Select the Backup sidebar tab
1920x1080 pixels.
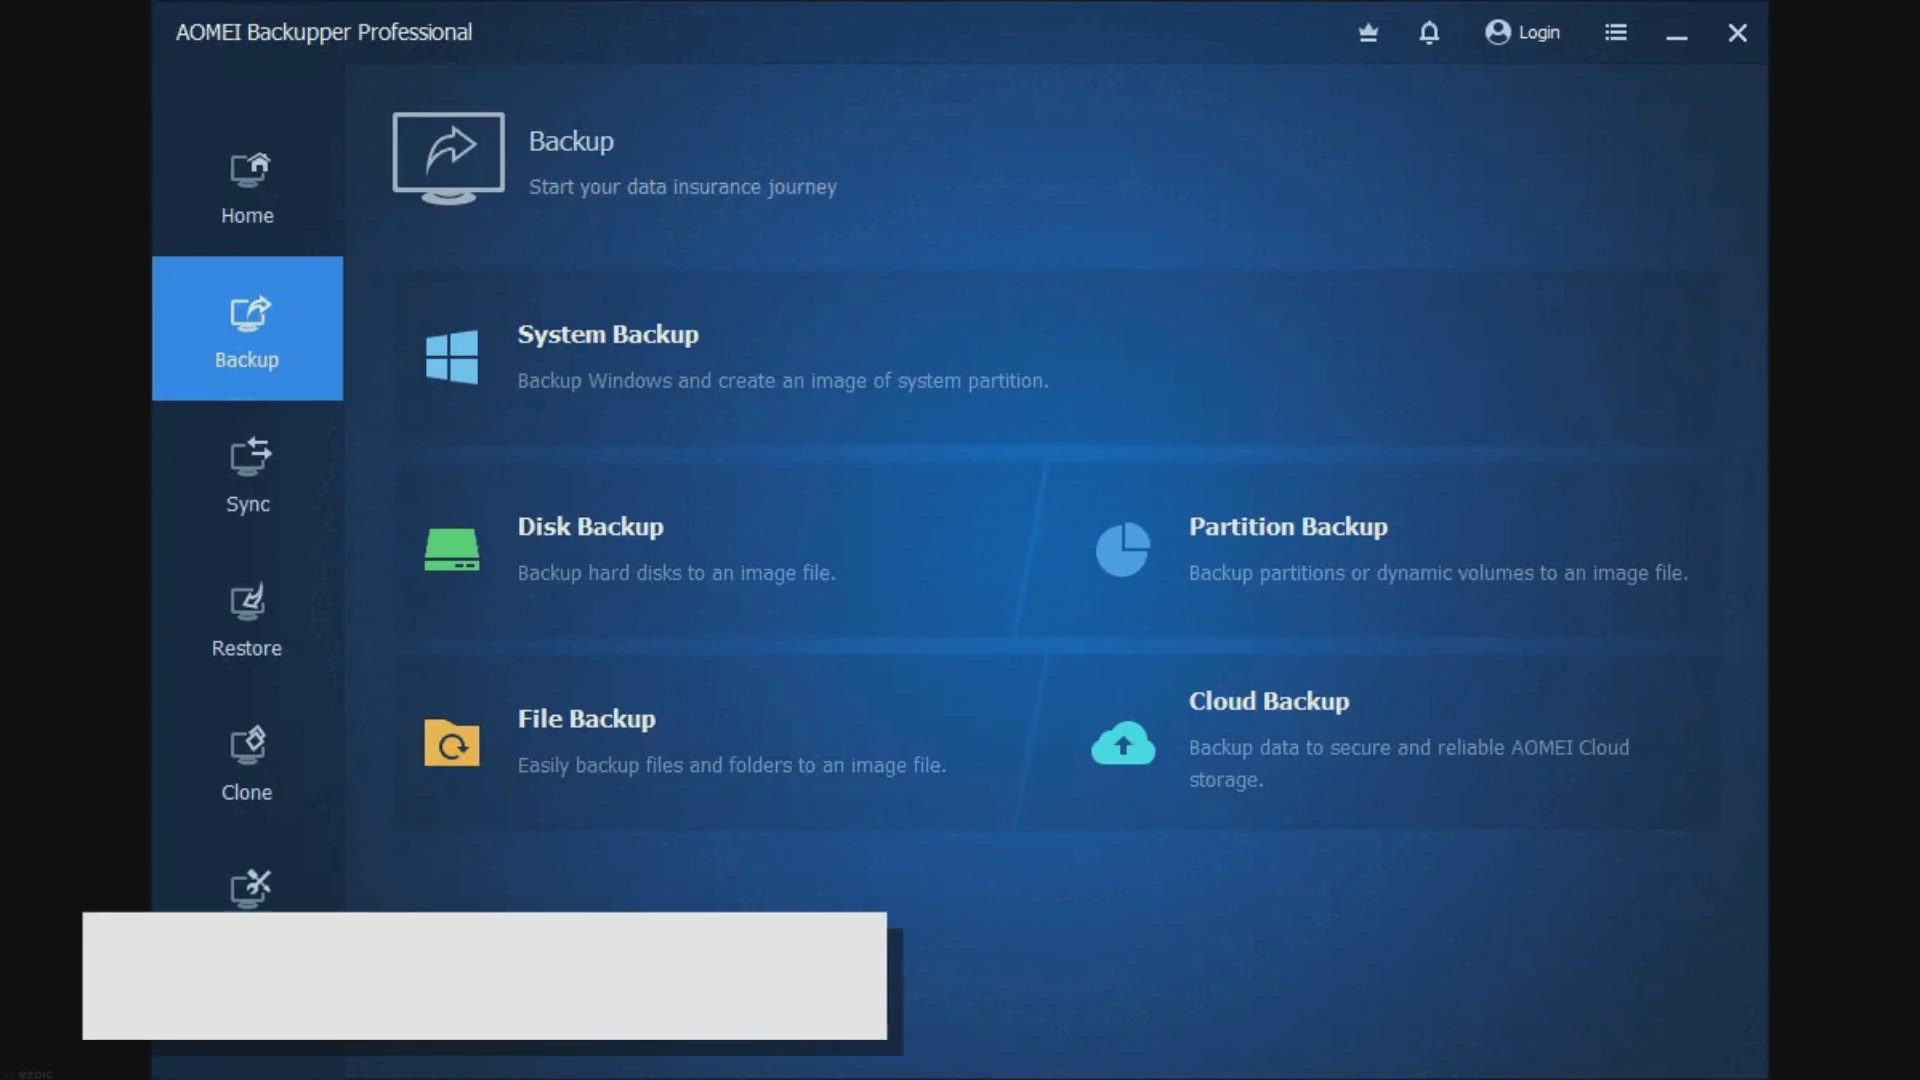pyautogui.click(x=247, y=329)
